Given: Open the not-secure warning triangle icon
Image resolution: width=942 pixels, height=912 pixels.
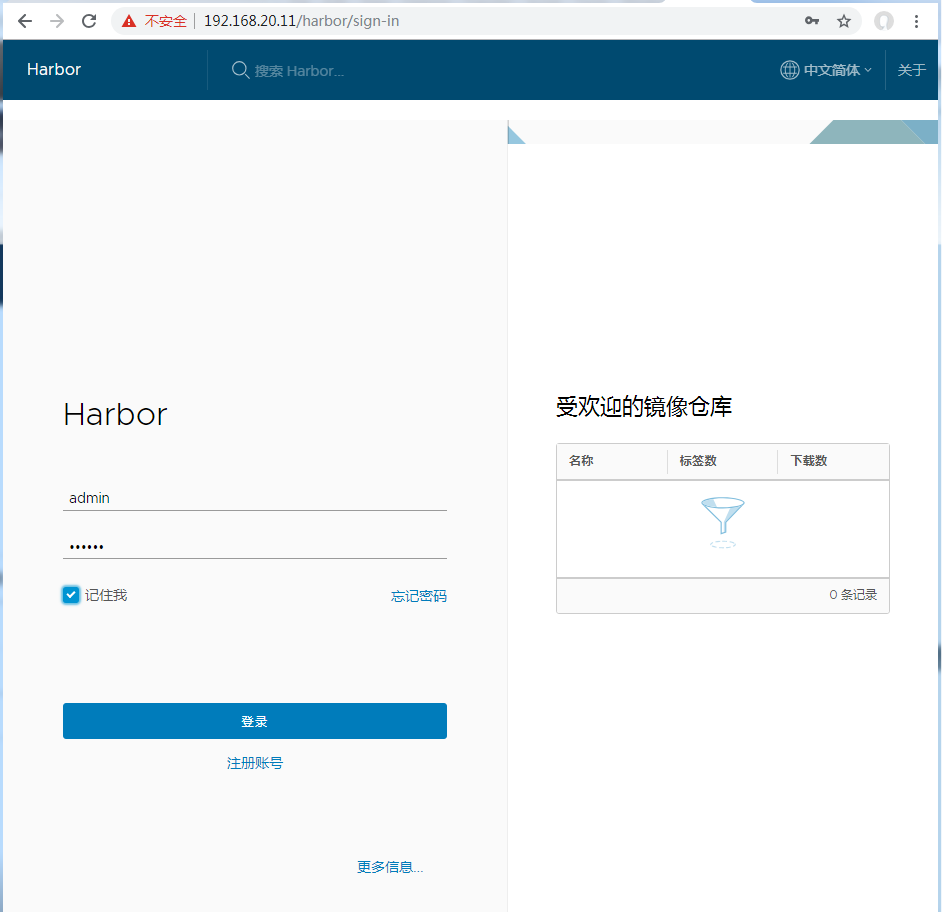Looking at the screenshot, I should click(129, 22).
